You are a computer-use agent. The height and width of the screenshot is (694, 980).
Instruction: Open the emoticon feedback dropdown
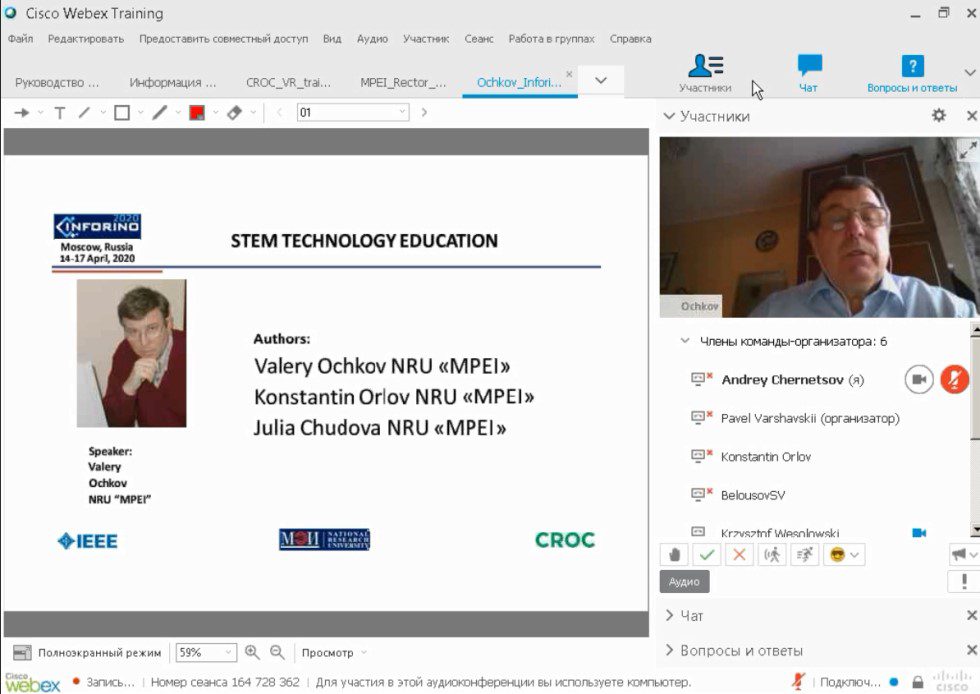(x=843, y=554)
